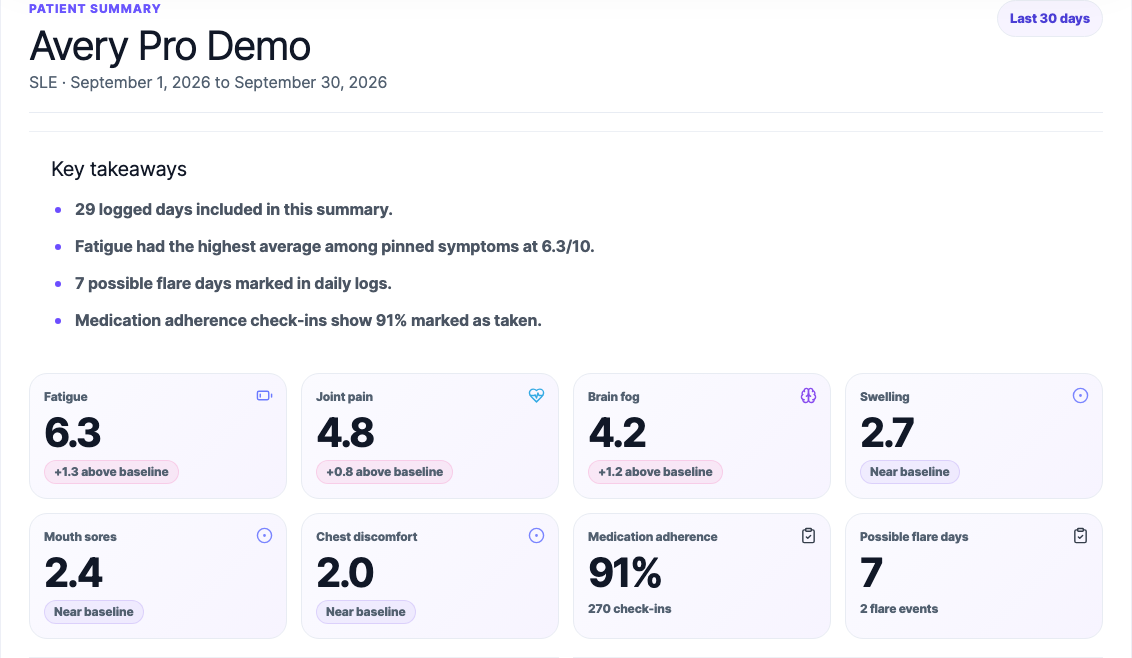Click the Medication adherence card title
Viewport: 1132px width, 658px height.
click(653, 537)
